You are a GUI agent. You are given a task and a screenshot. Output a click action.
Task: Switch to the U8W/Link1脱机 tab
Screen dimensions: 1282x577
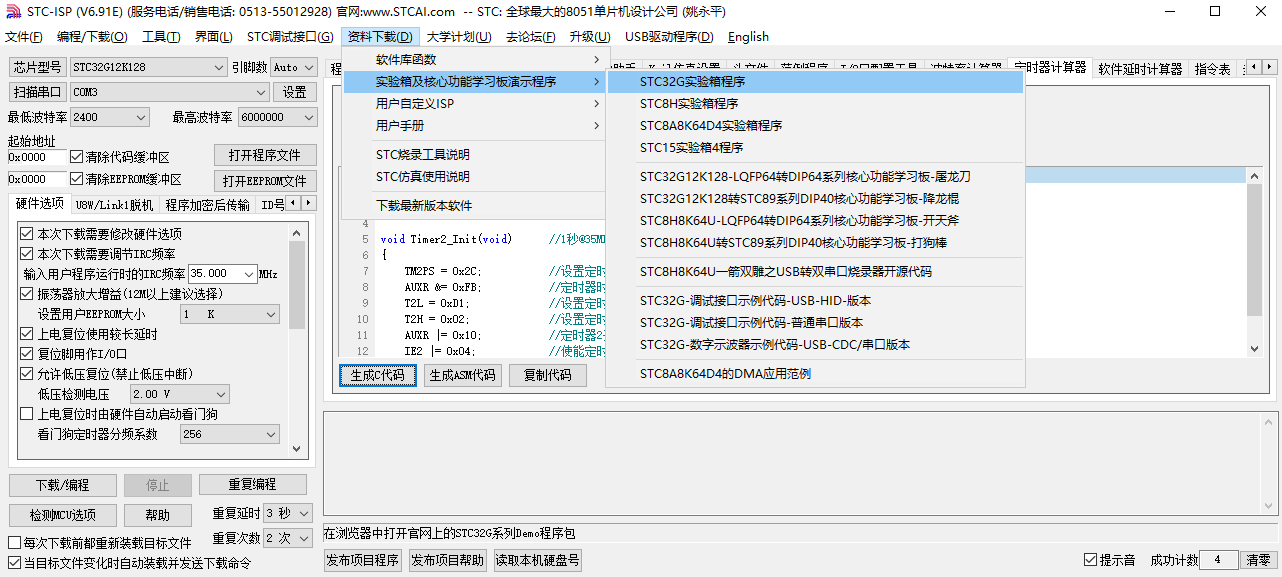[115, 205]
